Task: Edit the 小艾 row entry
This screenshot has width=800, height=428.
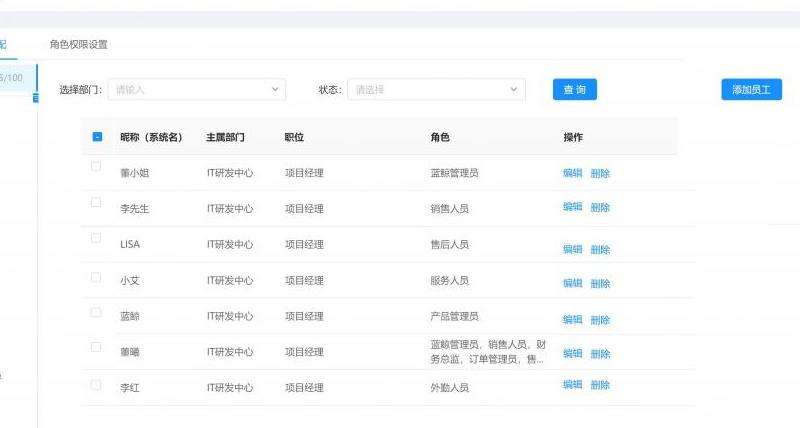Action: coord(572,283)
